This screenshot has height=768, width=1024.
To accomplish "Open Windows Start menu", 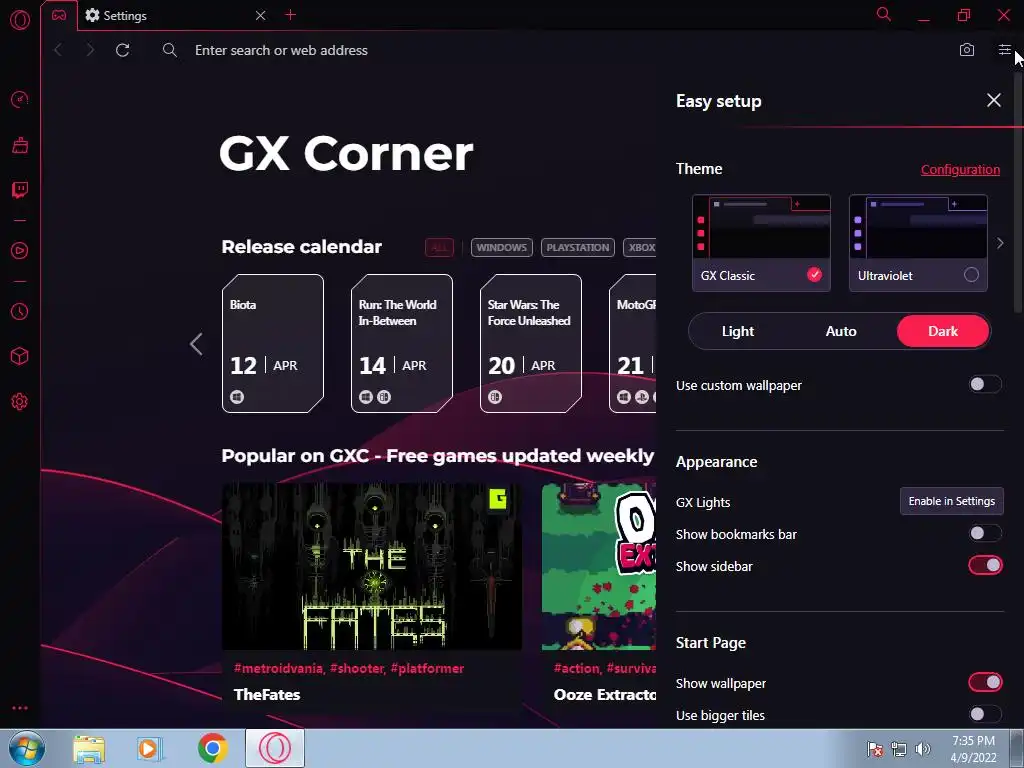I will [x=27, y=748].
